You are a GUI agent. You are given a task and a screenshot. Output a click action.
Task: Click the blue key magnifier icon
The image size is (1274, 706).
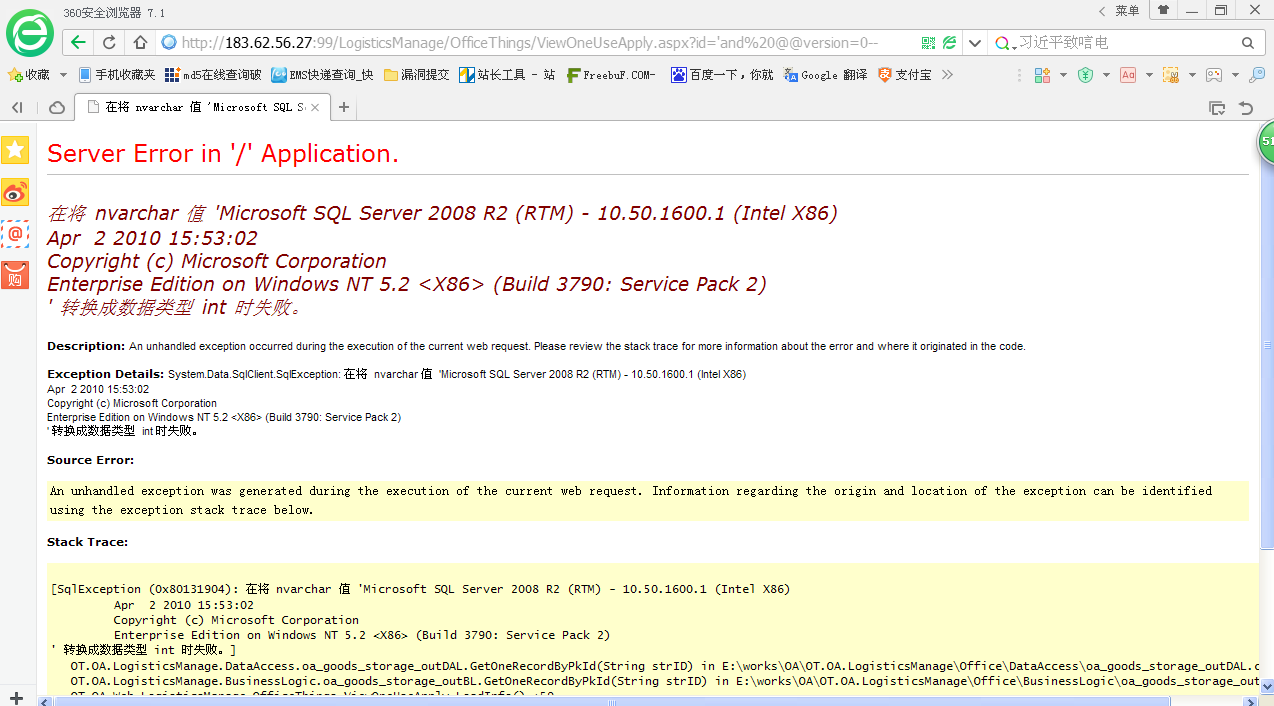(x=1257, y=75)
